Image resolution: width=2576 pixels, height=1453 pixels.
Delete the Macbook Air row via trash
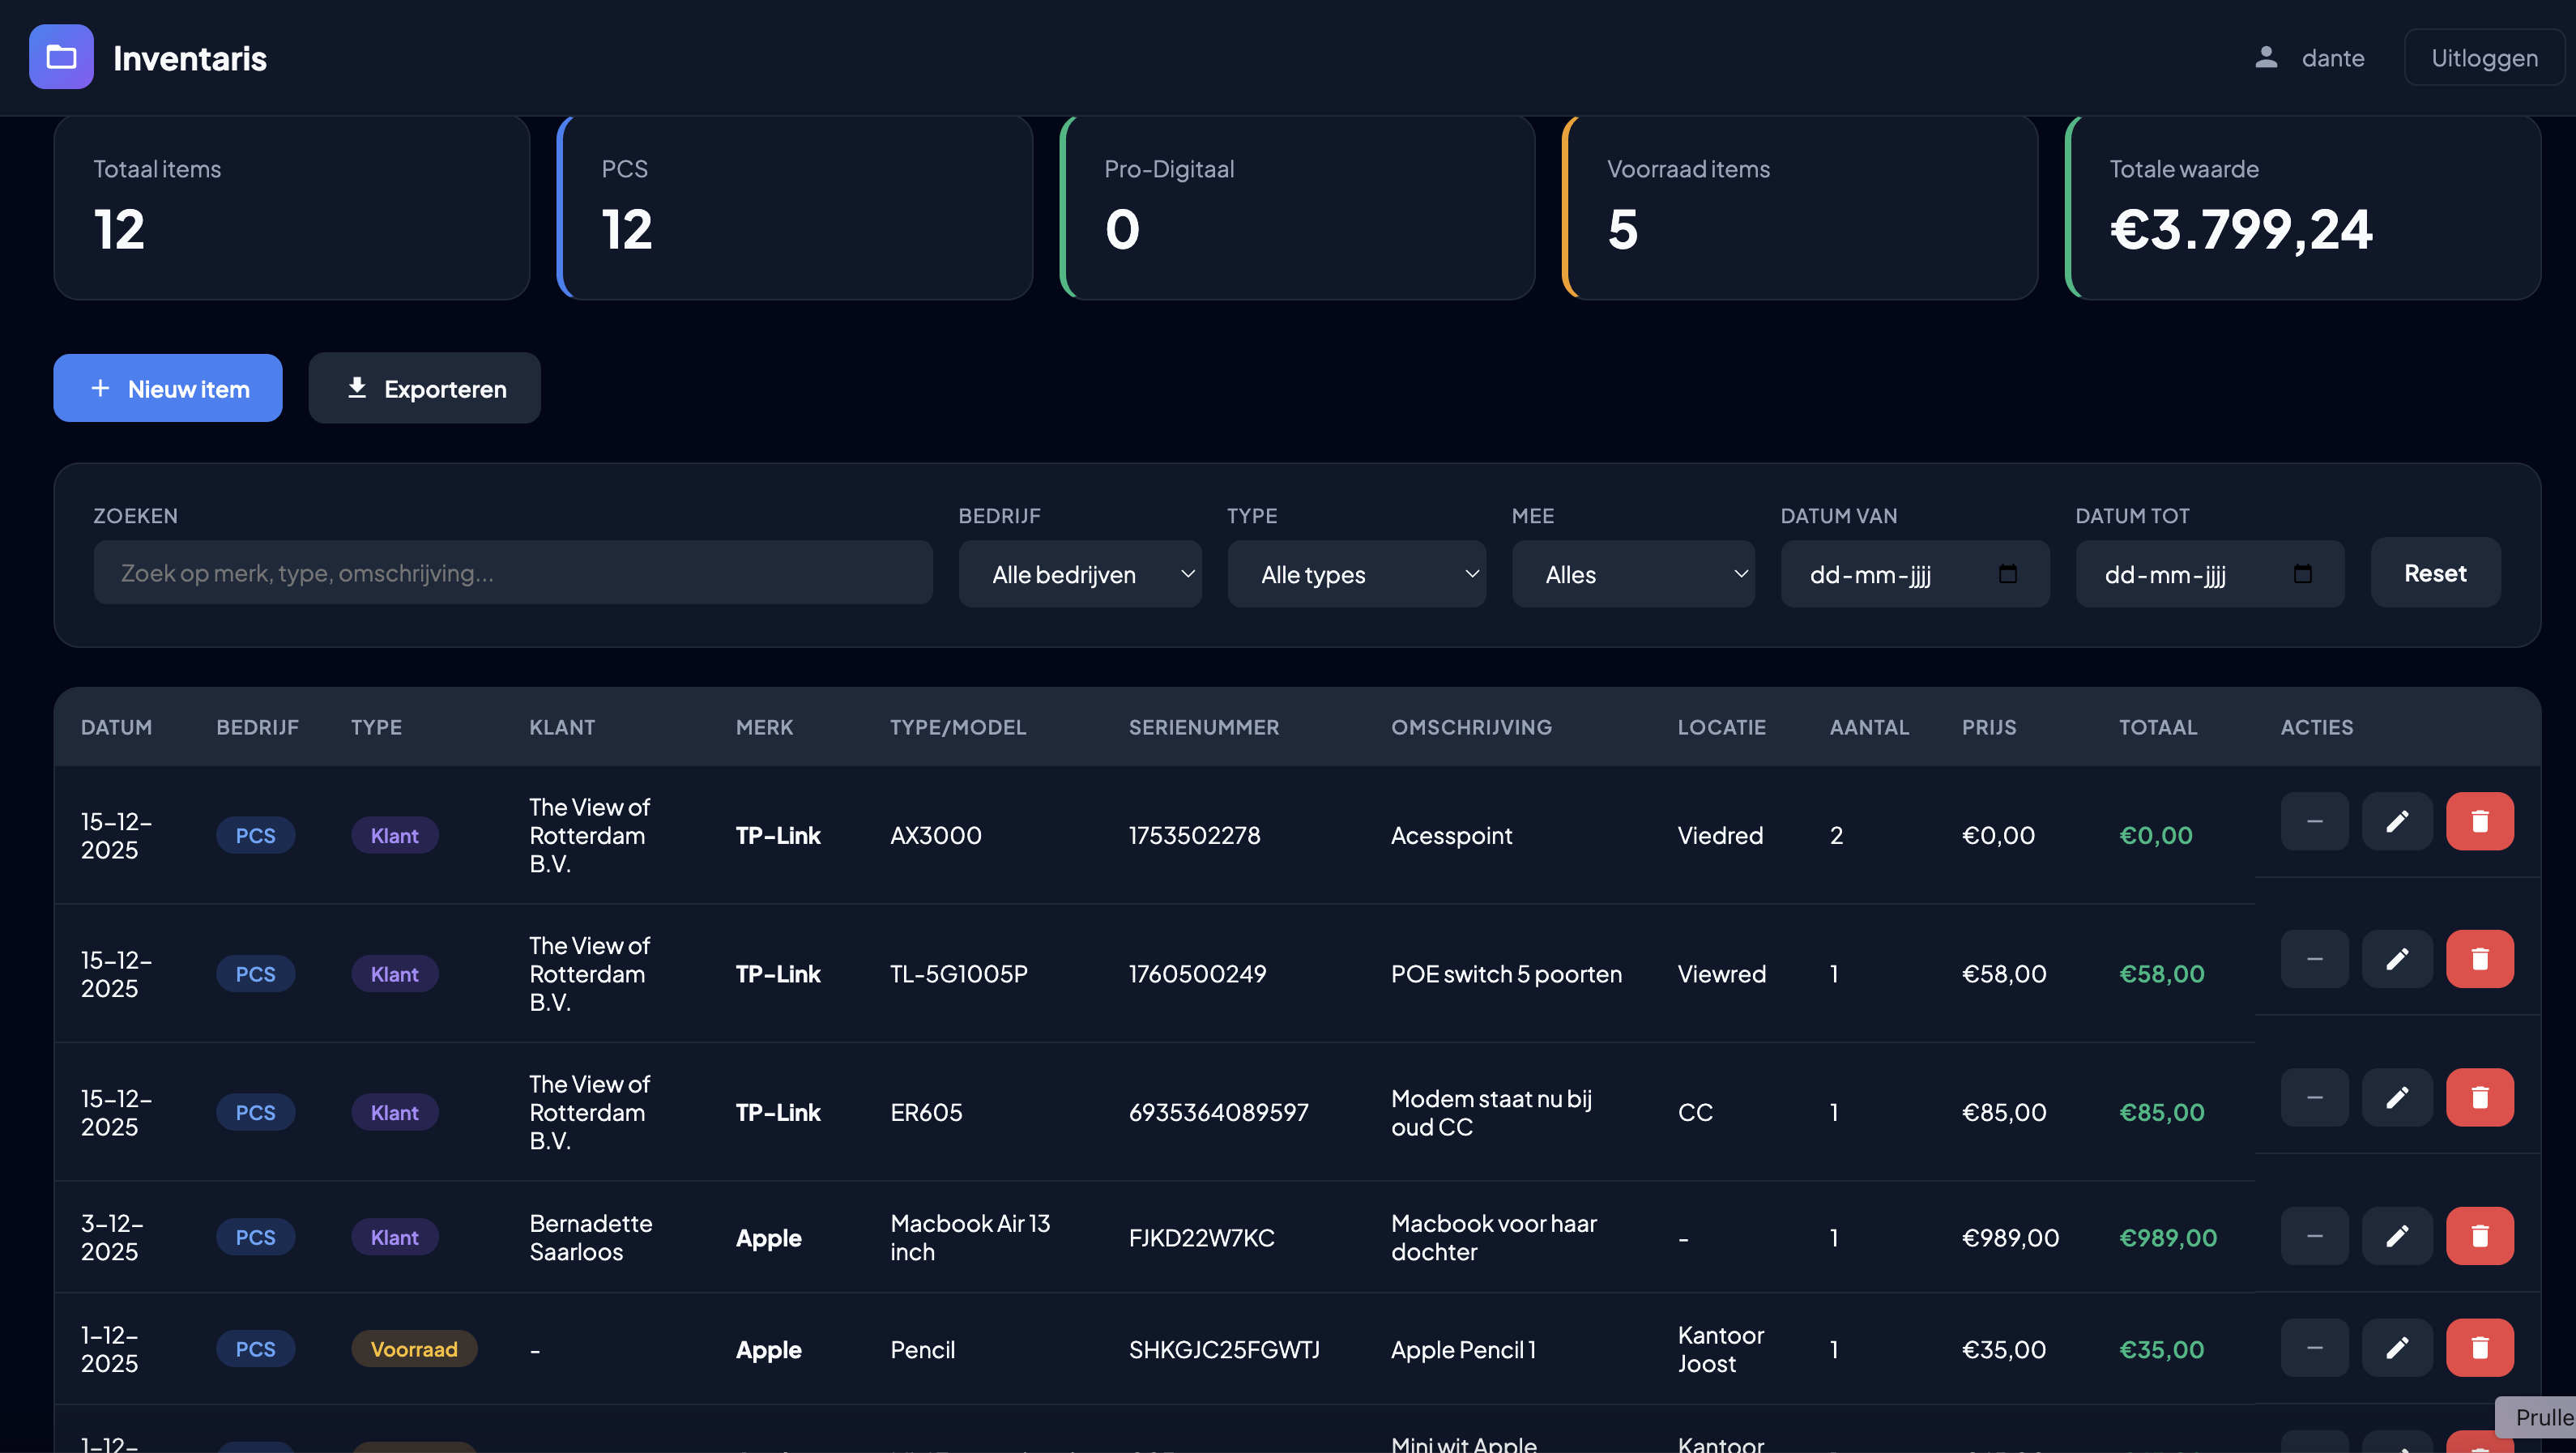[2479, 1236]
